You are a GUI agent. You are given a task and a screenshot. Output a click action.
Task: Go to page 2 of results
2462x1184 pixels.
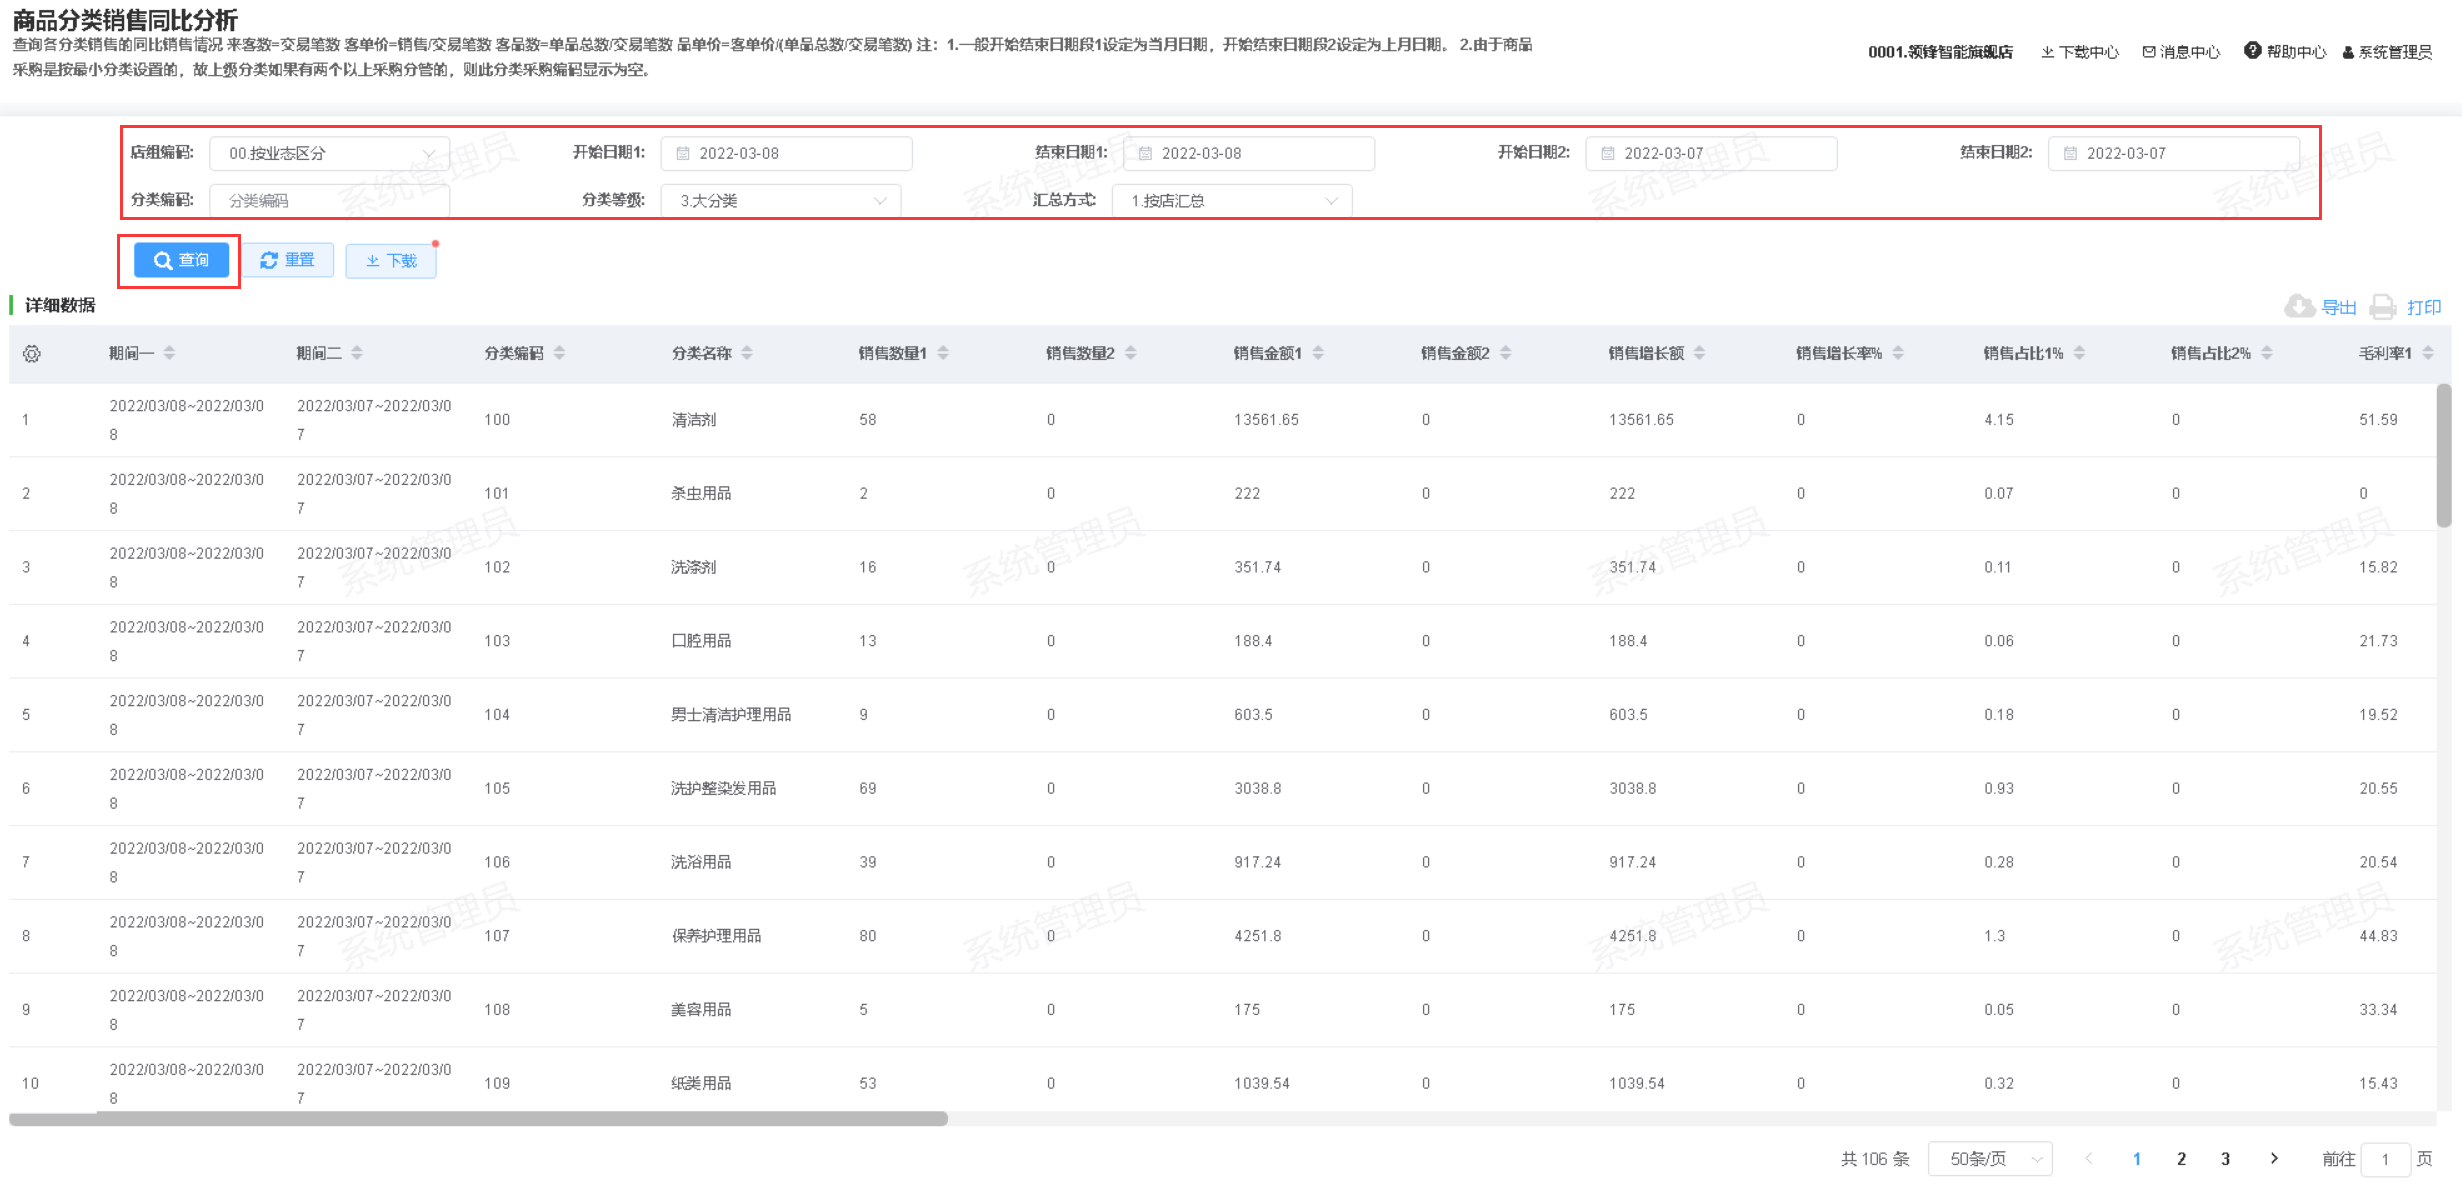pos(2181,1158)
